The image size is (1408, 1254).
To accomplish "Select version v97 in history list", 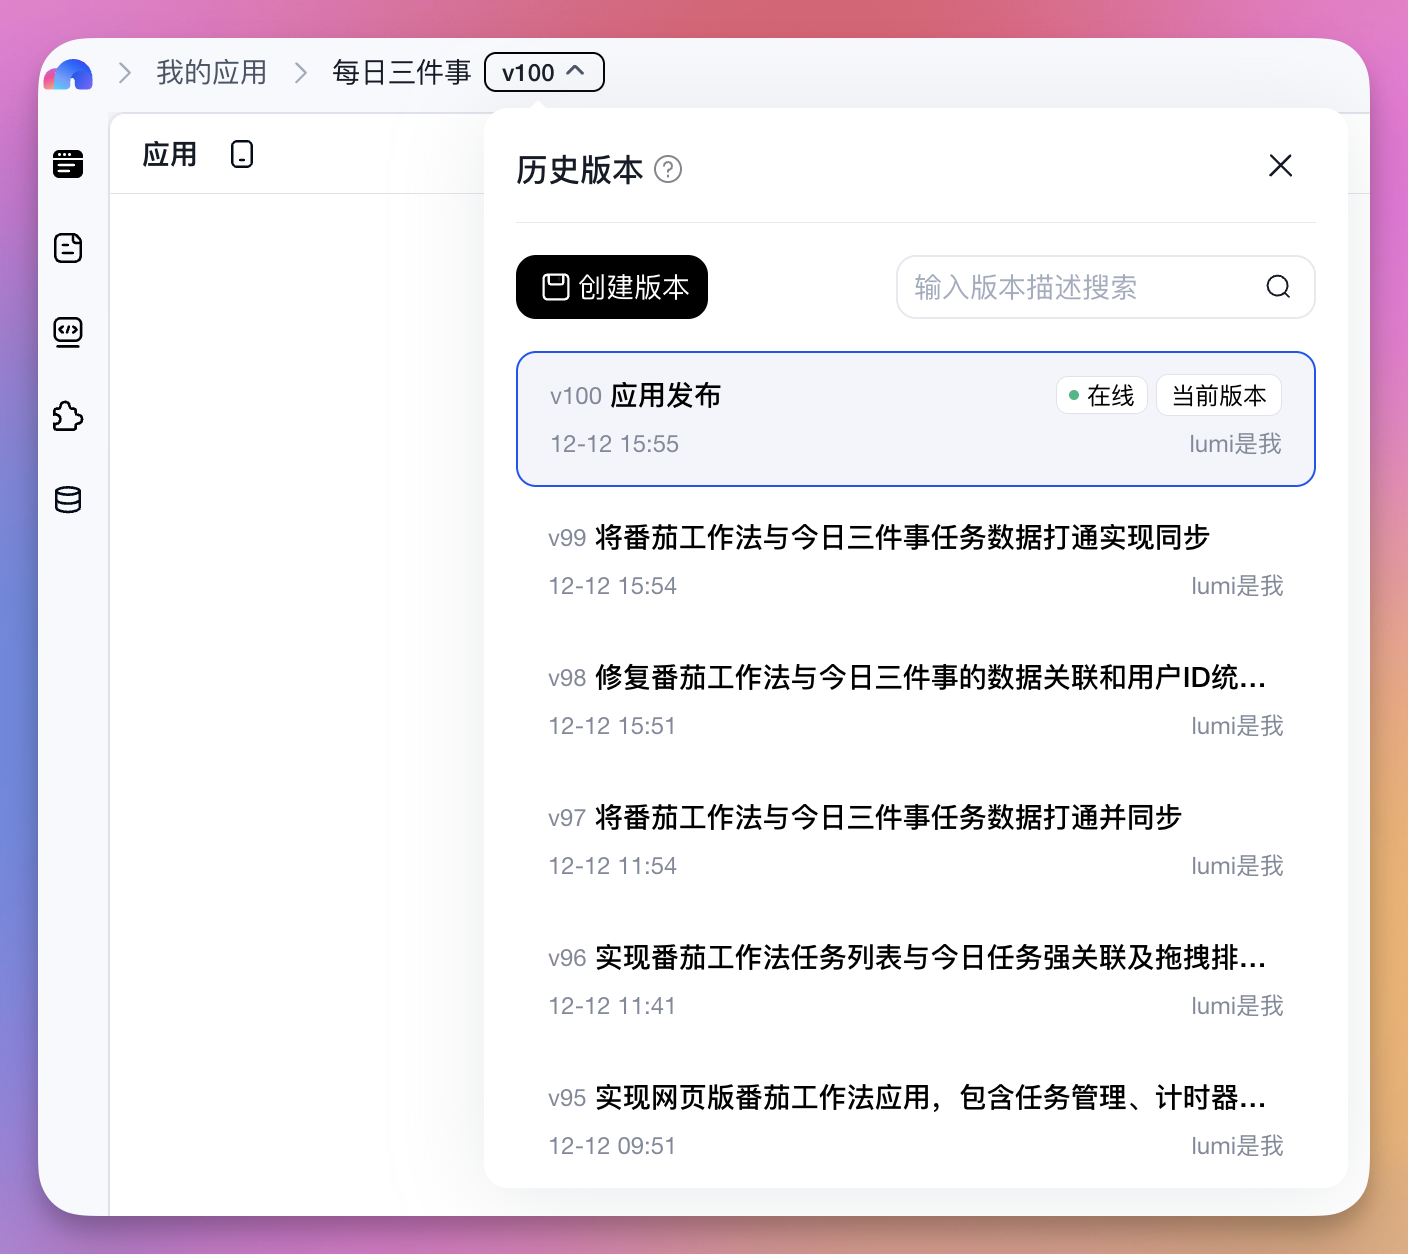I will pyautogui.click(x=915, y=840).
